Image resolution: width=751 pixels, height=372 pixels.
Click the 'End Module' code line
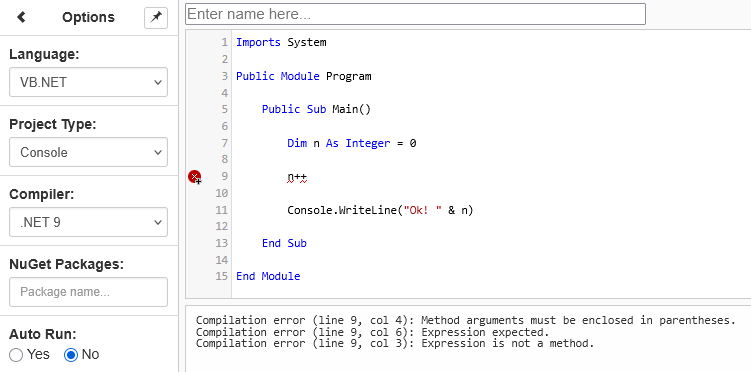click(268, 276)
